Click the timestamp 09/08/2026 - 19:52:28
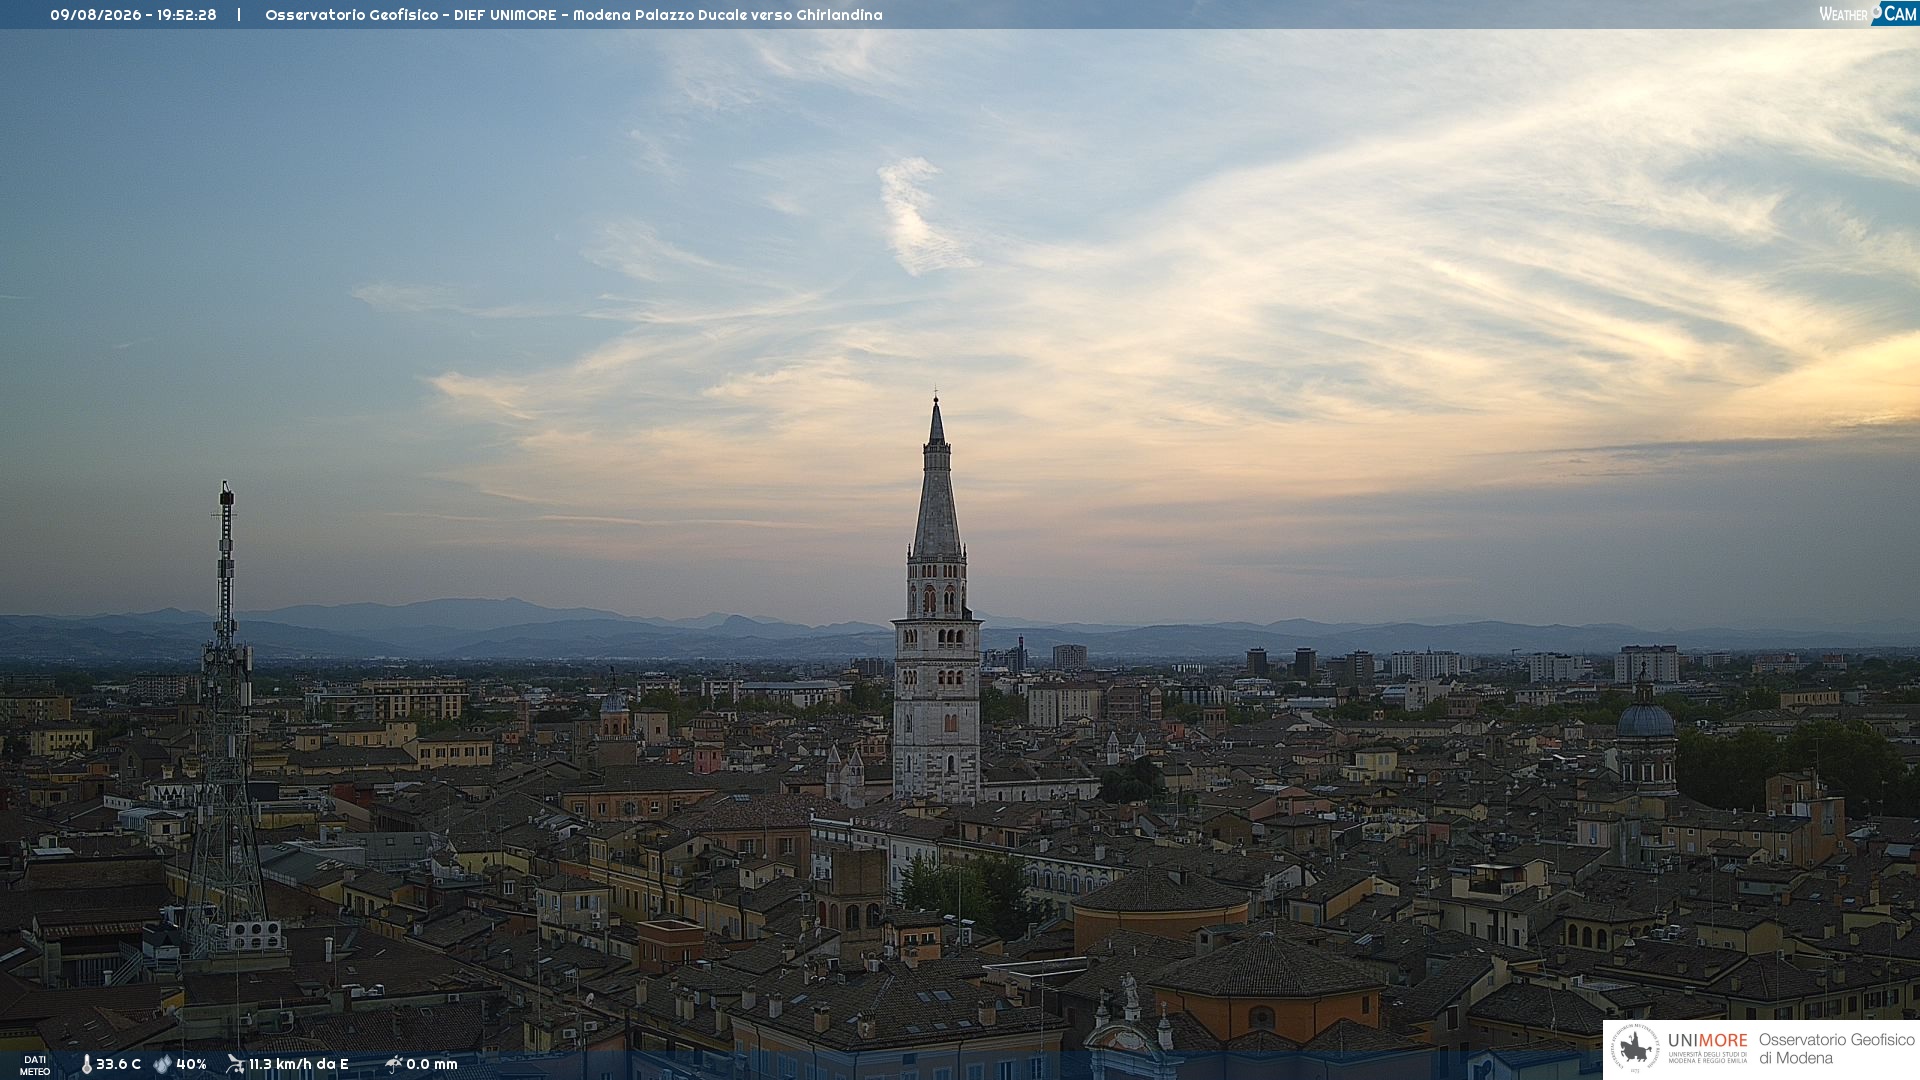 click(133, 15)
